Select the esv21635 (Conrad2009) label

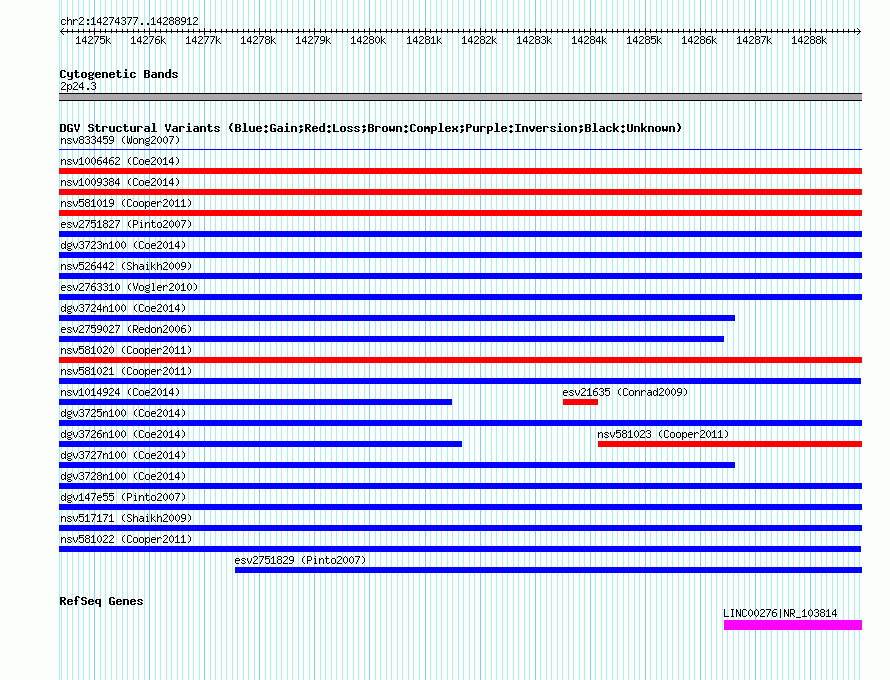pyautogui.click(x=625, y=392)
